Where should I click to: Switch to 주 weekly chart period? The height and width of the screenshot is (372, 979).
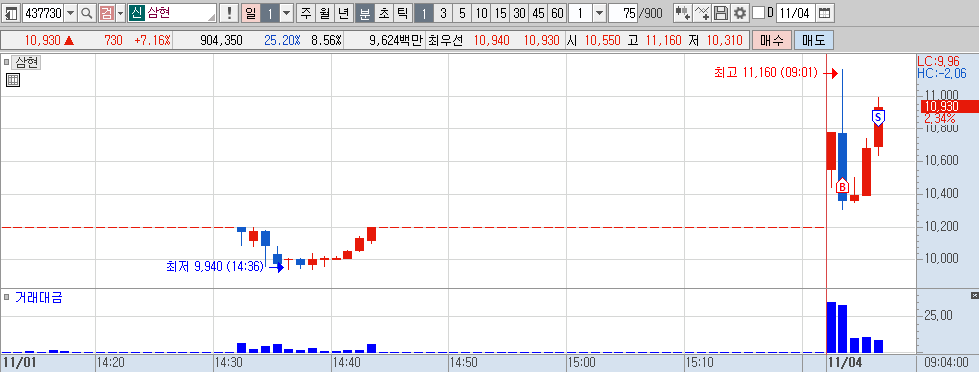[305, 13]
